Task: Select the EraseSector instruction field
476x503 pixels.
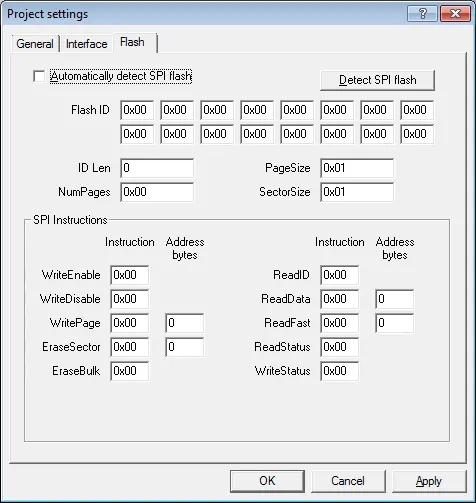Action: tap(130, 347)
